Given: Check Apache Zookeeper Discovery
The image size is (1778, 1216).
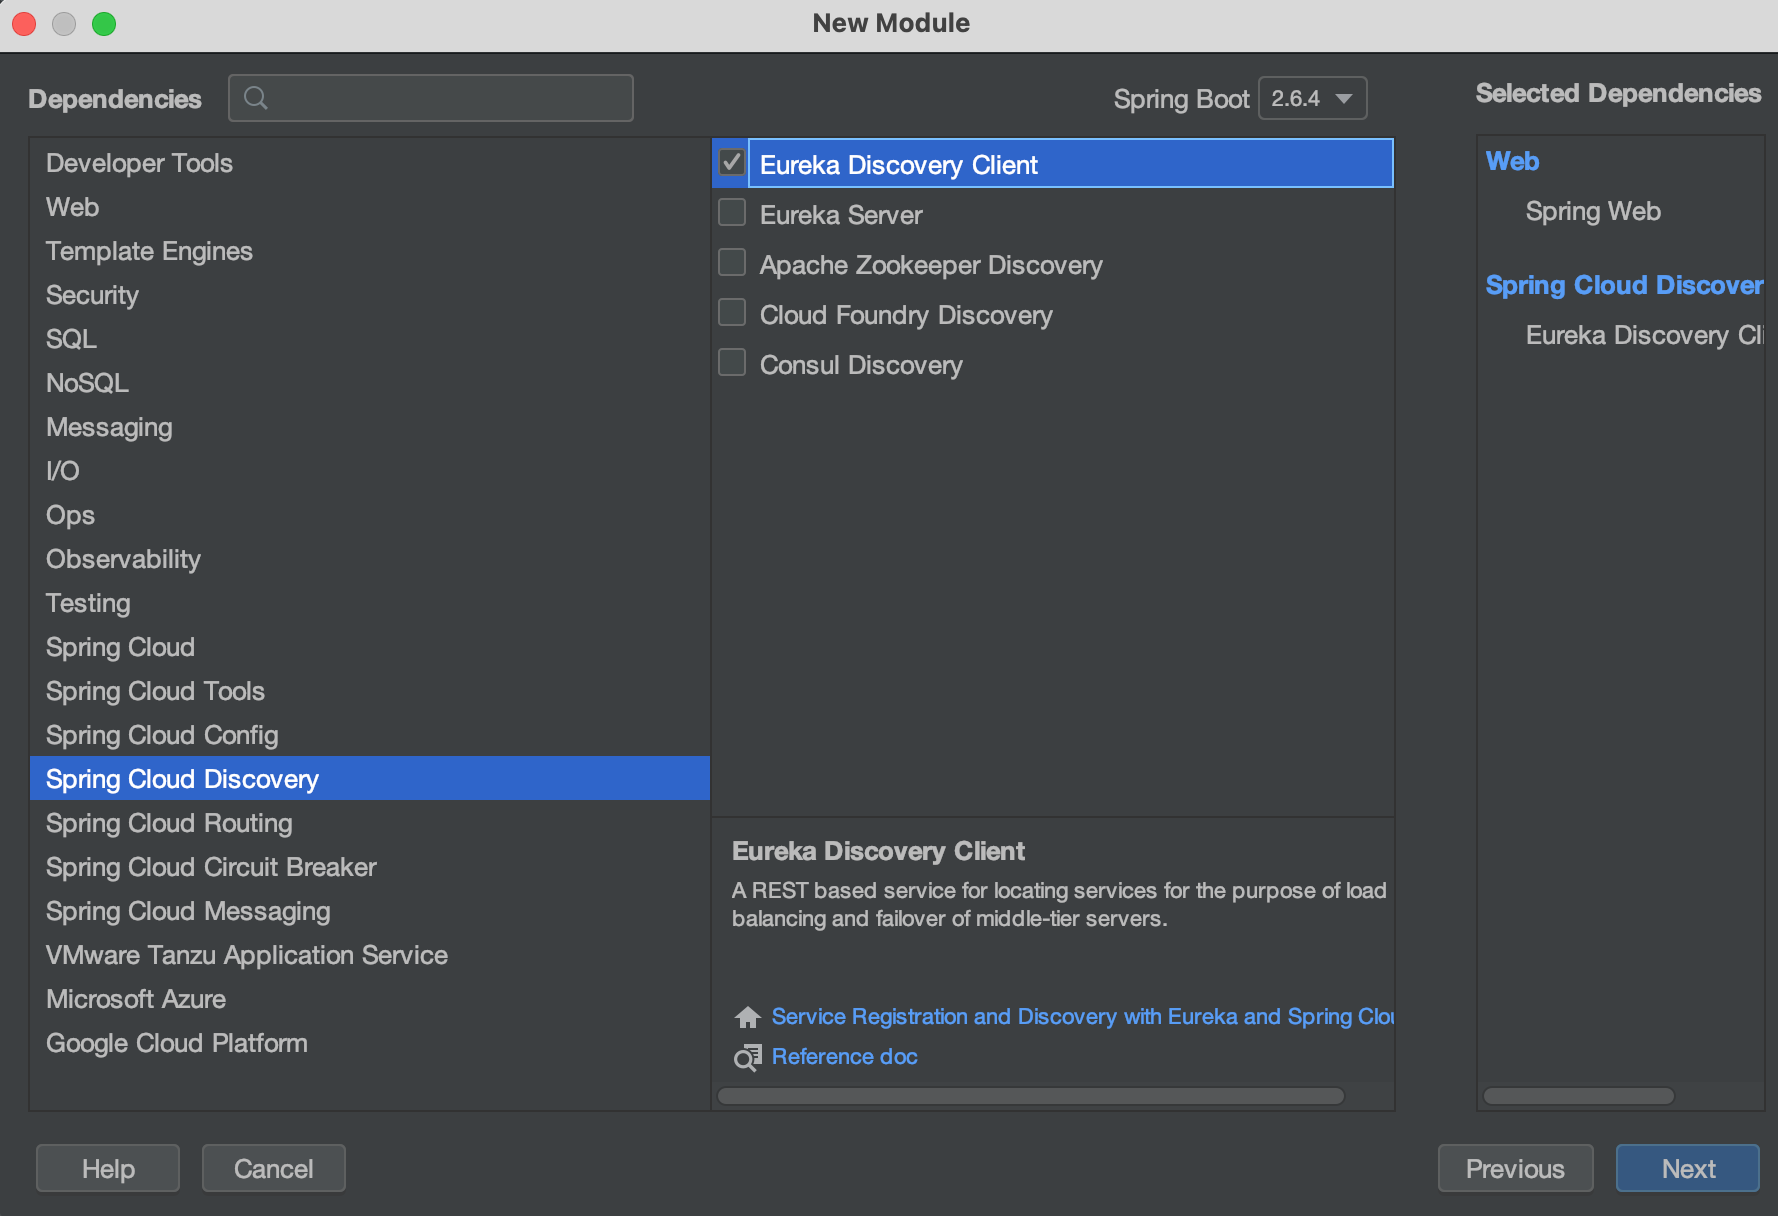Looking at the screenshot, I should (x=732, y=262).
